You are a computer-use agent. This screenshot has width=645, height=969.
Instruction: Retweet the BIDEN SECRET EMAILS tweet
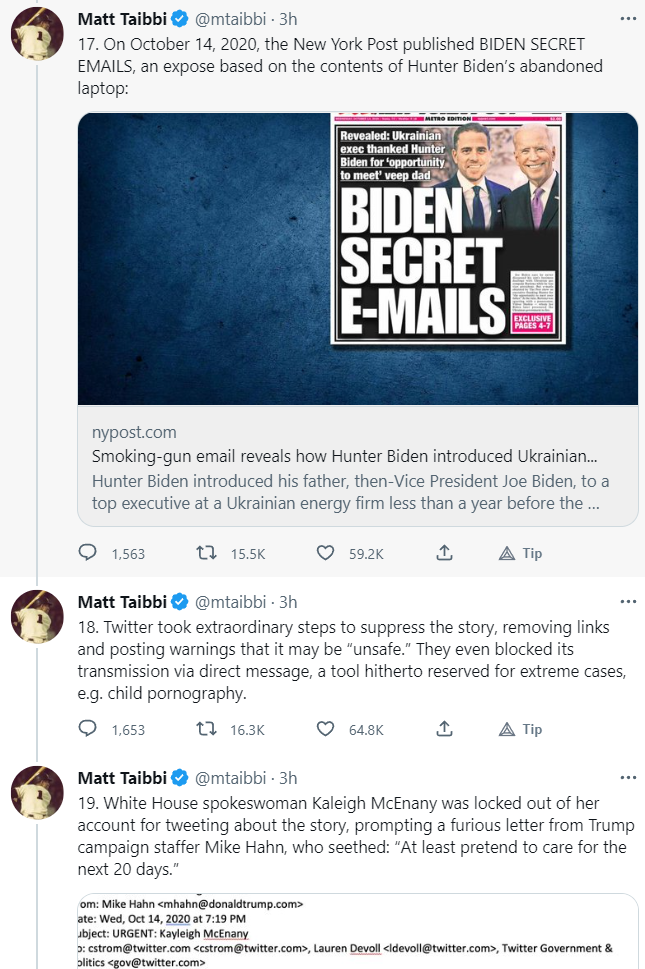tap(206, 553)
